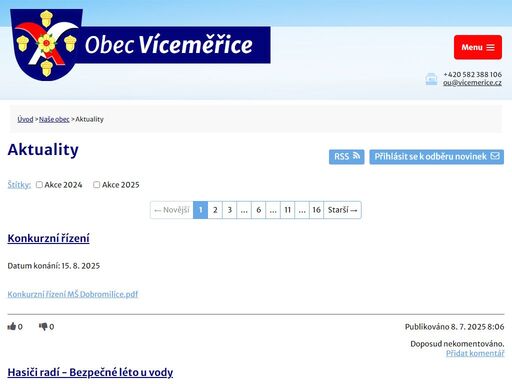This screenshot has width=512, height=384.
Task: Click the Aktuality page heading
Action: (43, 150)
